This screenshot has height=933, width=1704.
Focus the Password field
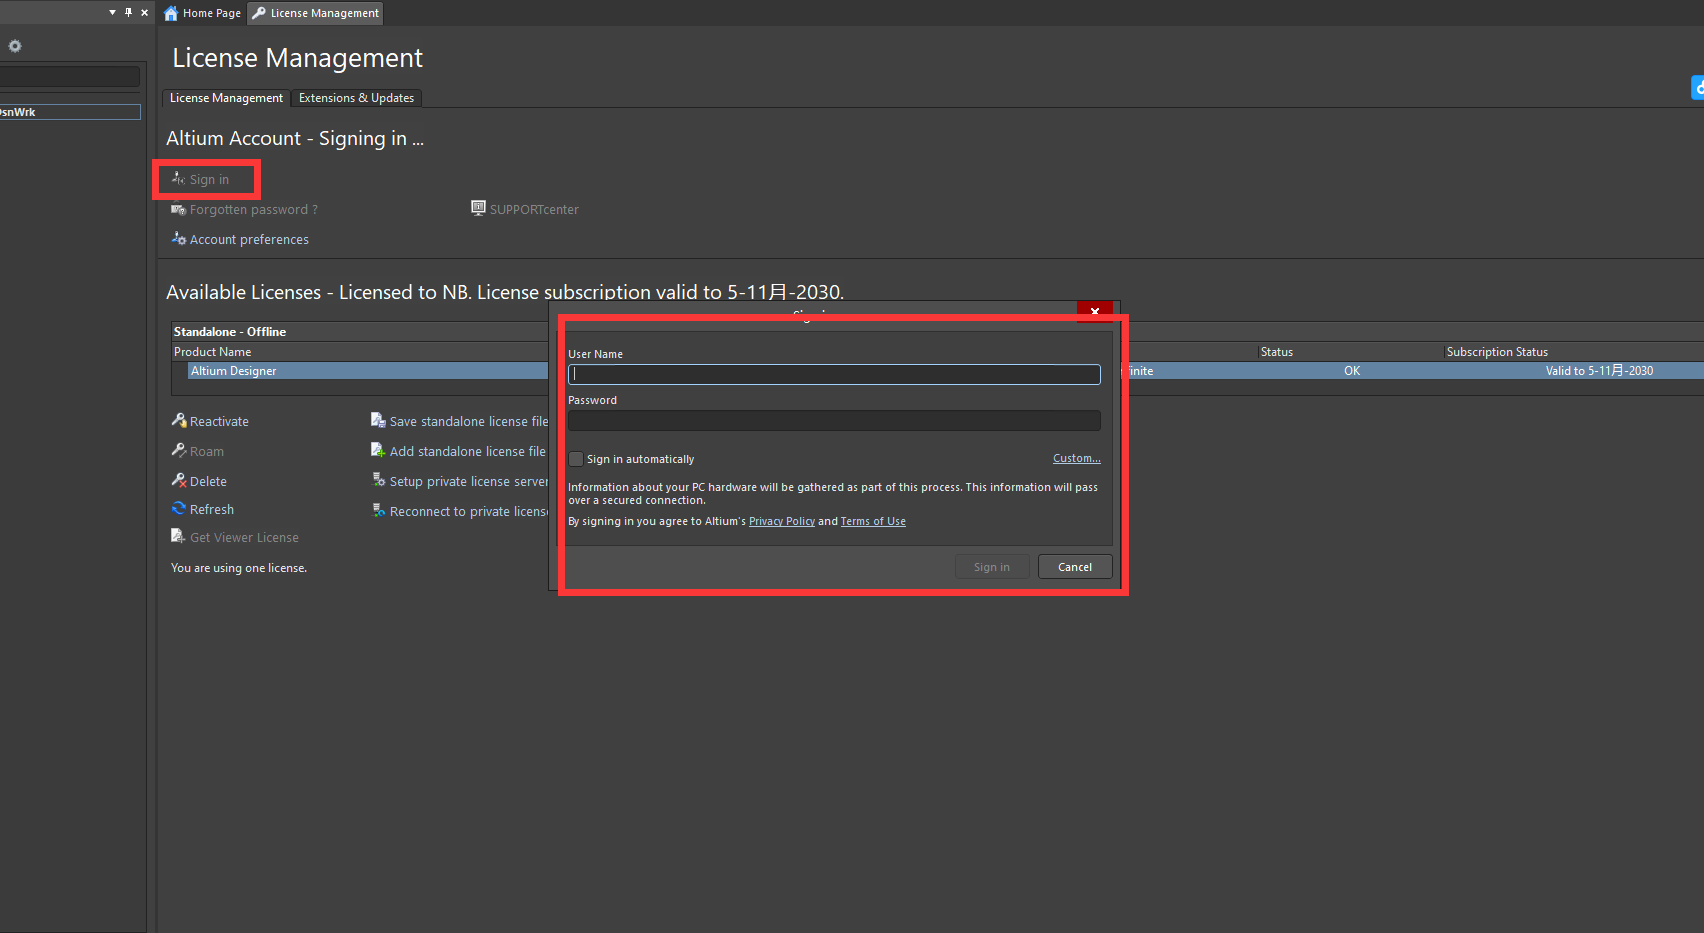coord(834,420)
